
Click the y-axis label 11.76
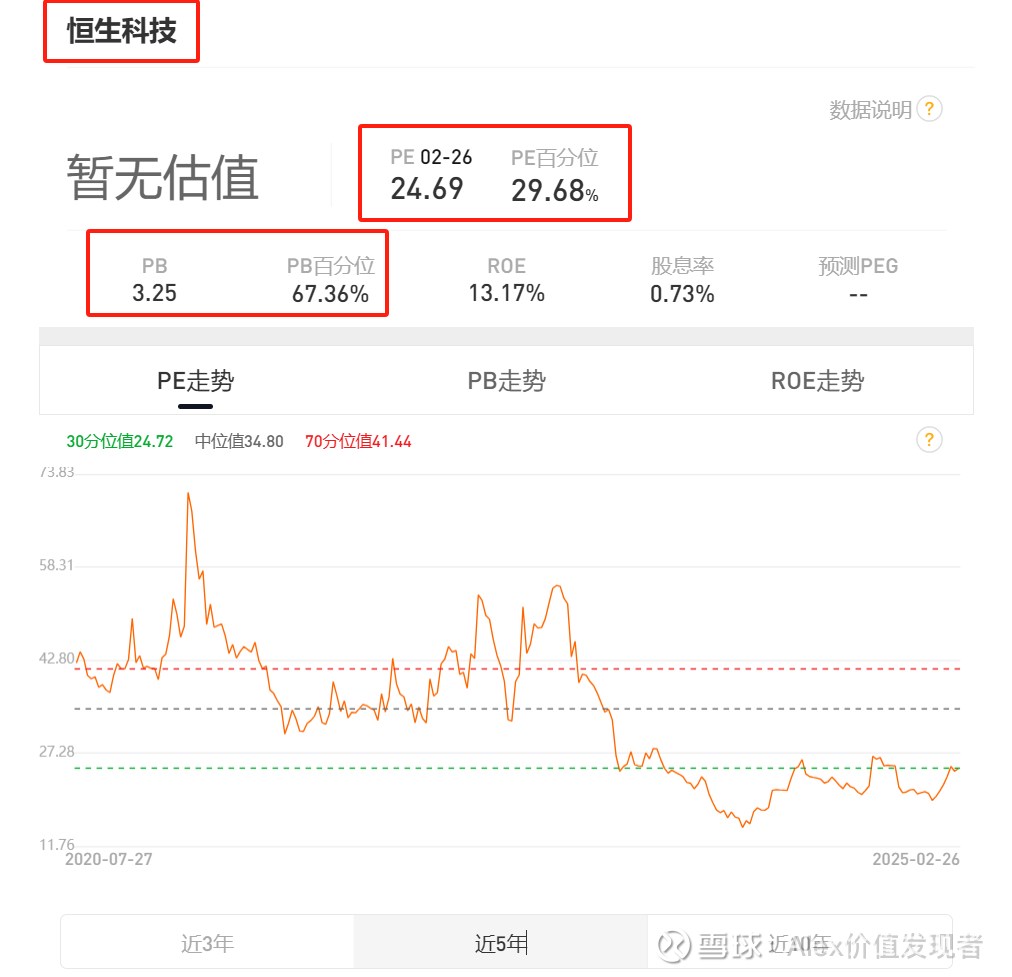57,844
